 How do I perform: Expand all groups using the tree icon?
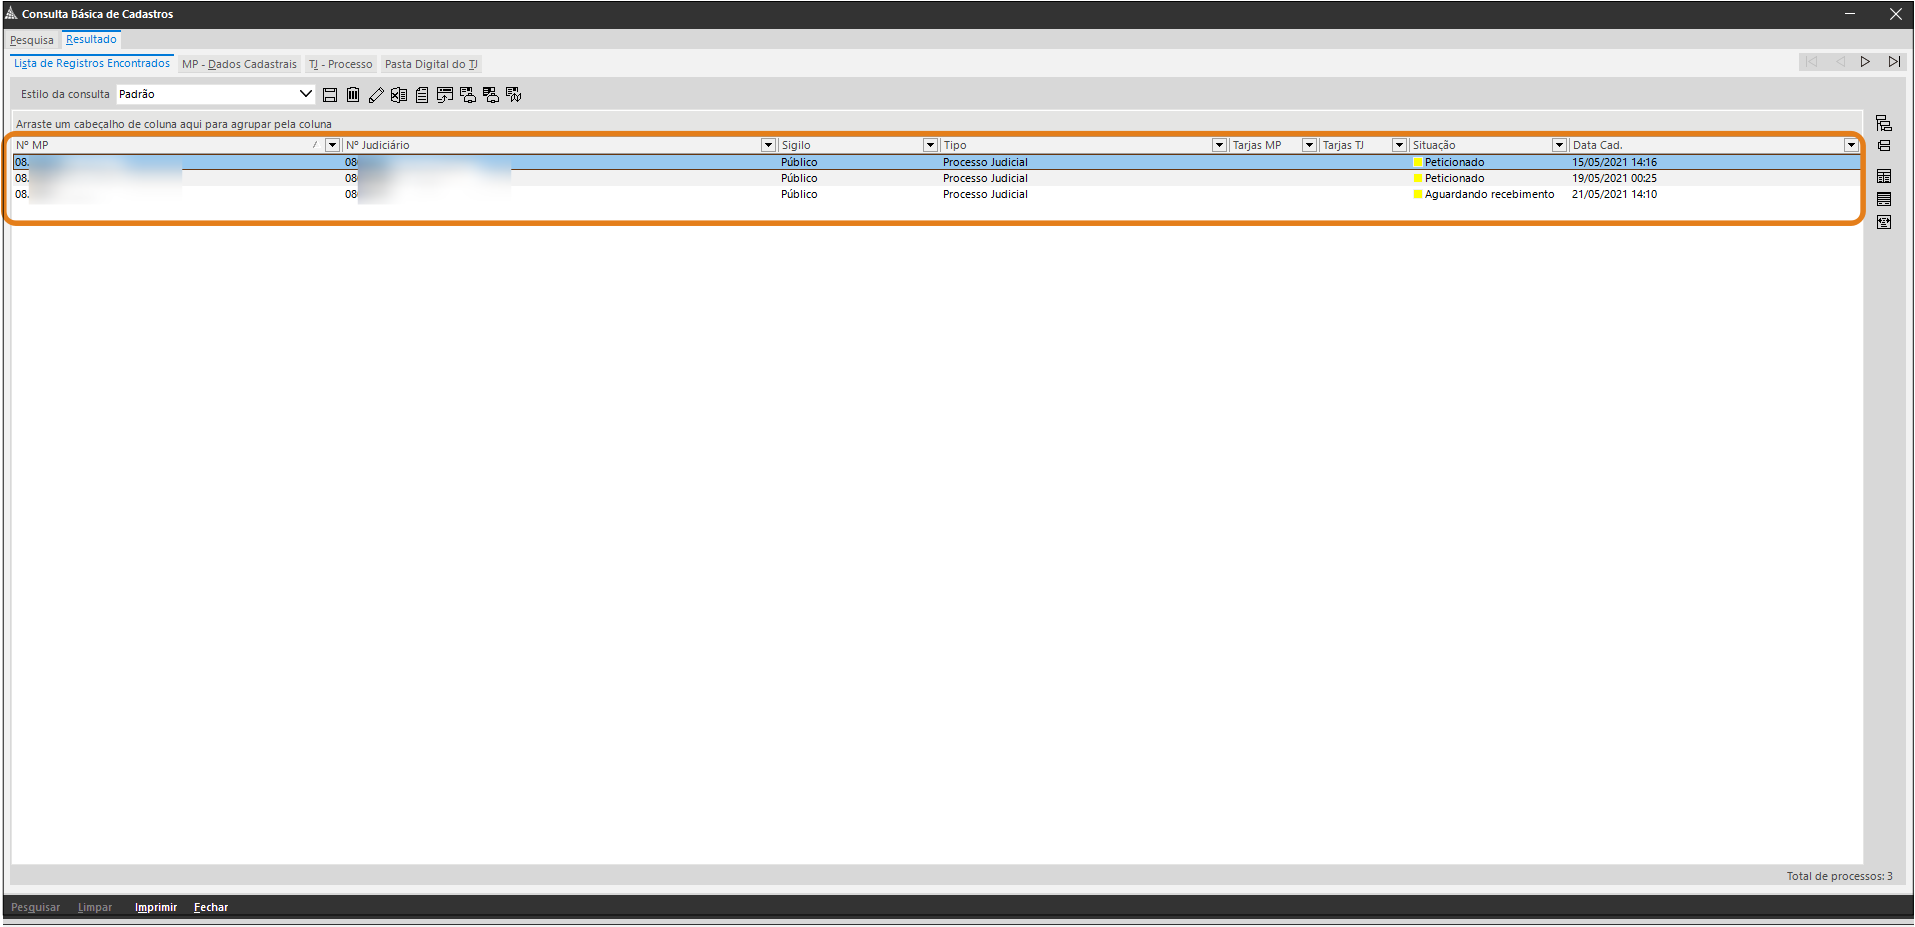[1884, 123]
